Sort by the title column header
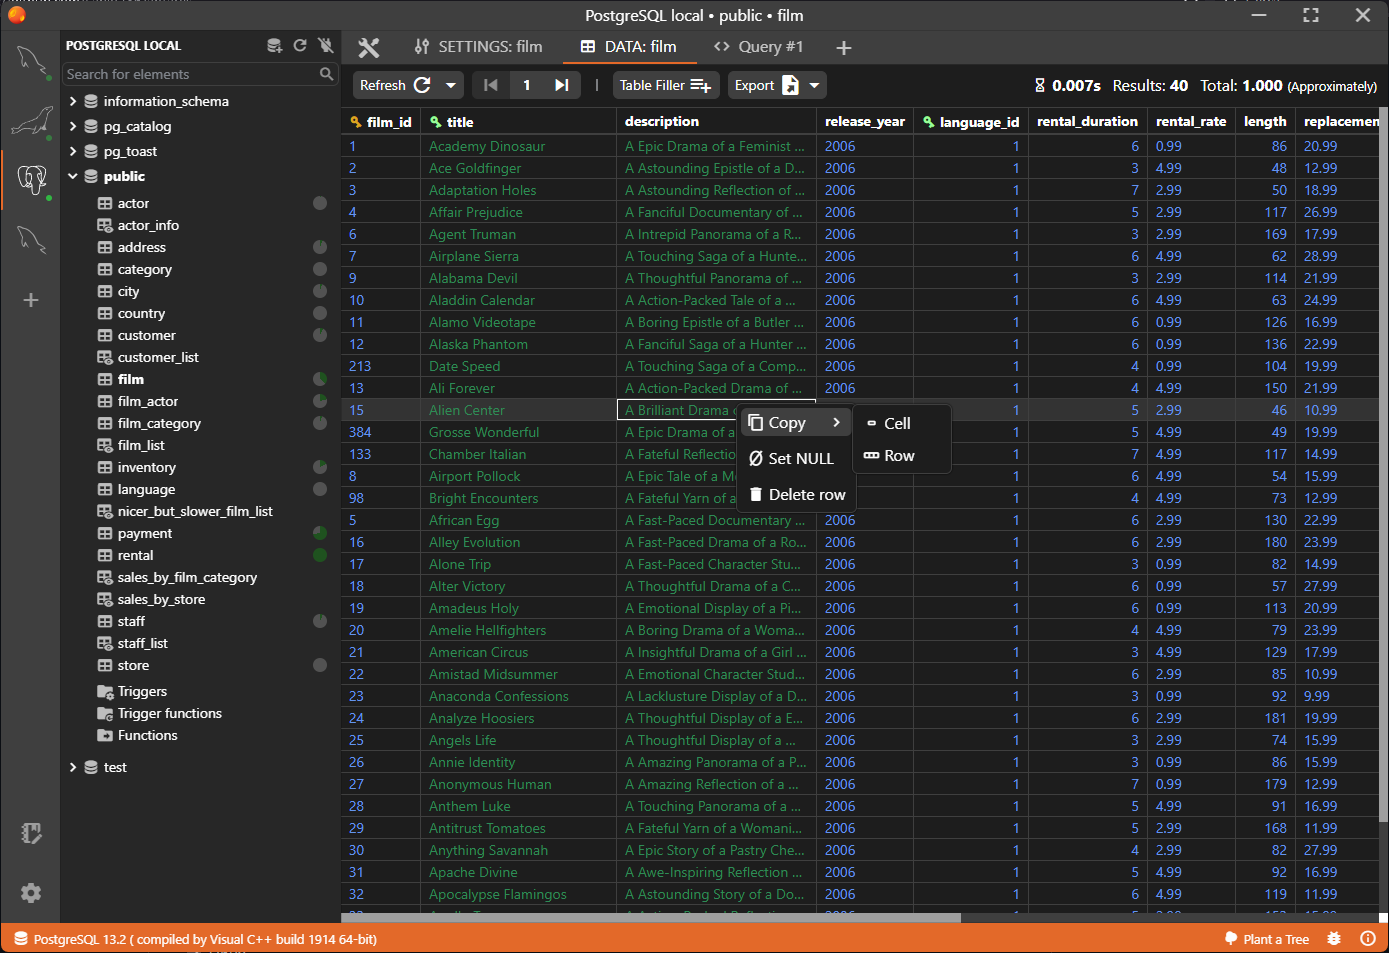The width and height of the screenshot is (1389, 953). 518,121
